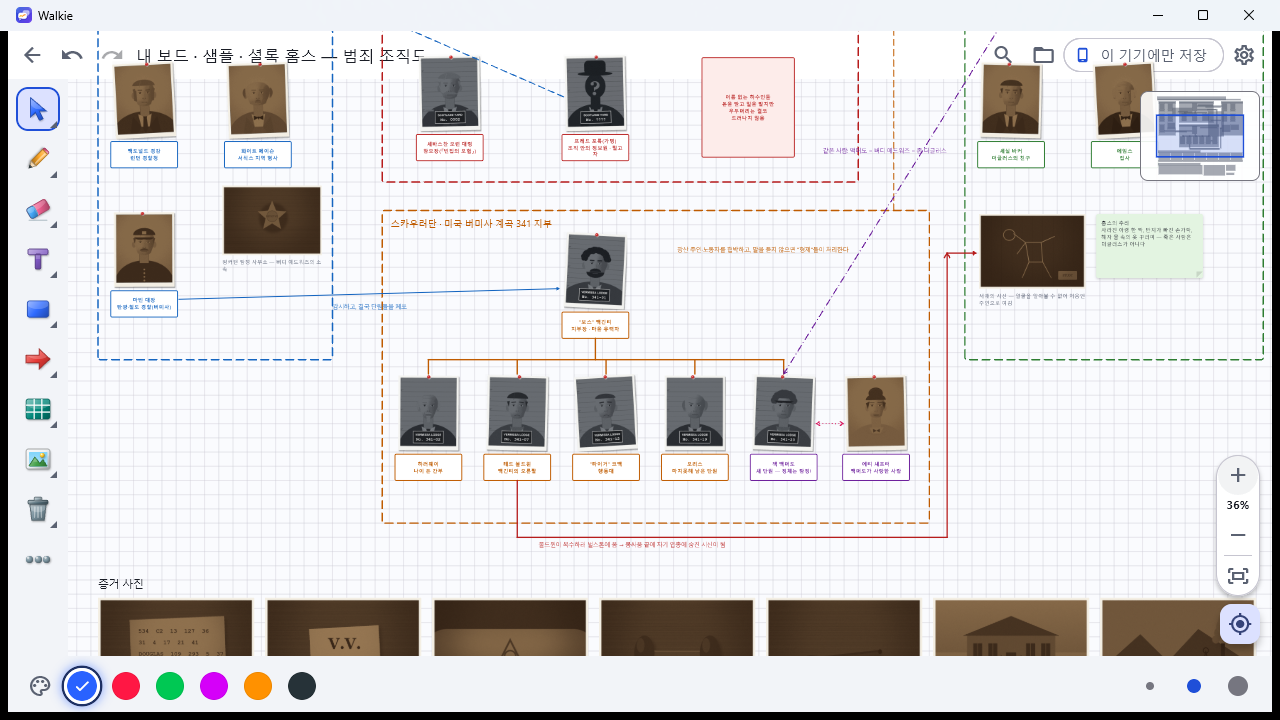Zoom out with the minus button

1238,535
